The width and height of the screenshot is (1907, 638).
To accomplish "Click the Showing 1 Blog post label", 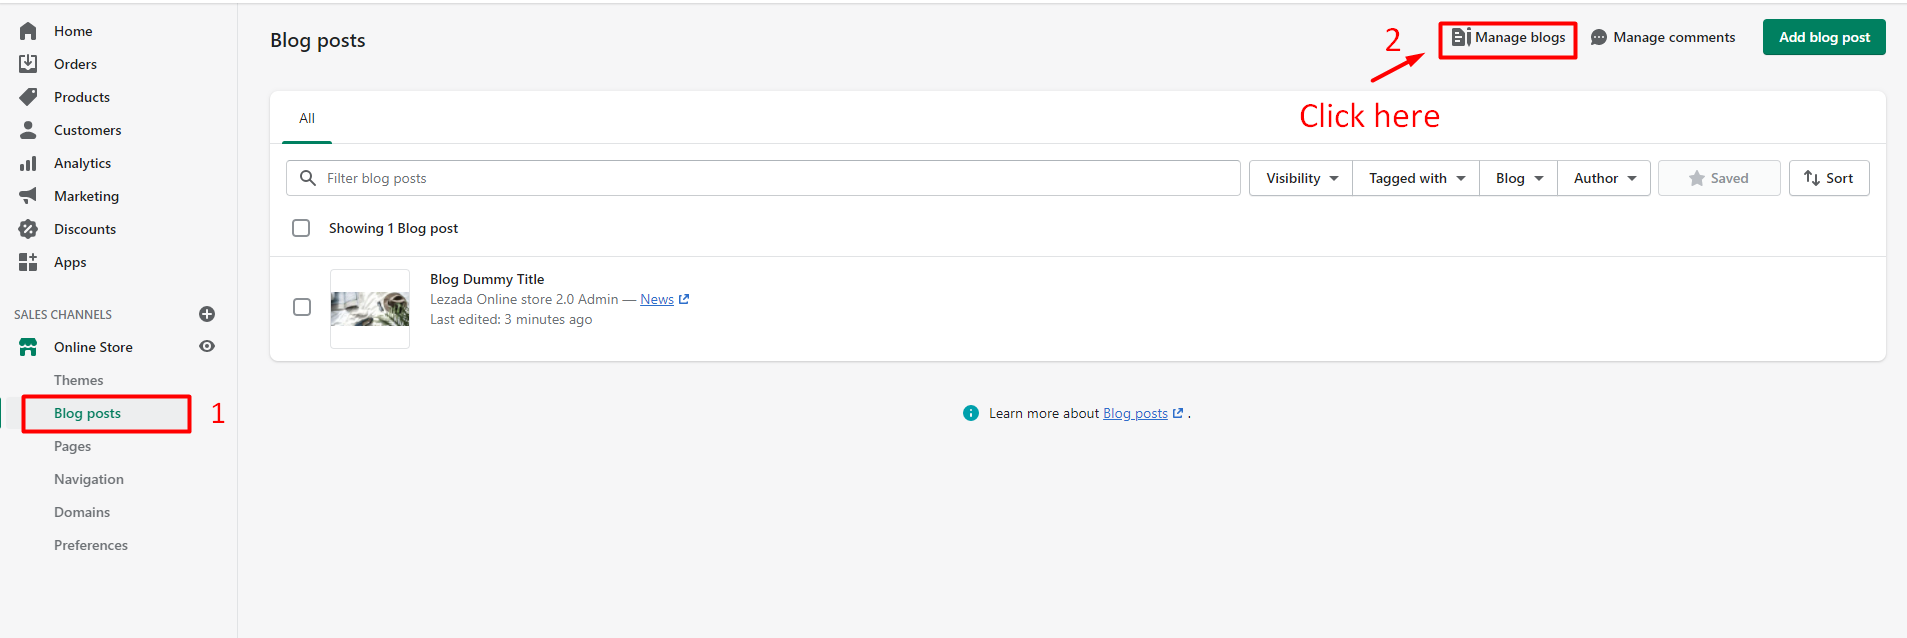I will (x=393, y=228).
